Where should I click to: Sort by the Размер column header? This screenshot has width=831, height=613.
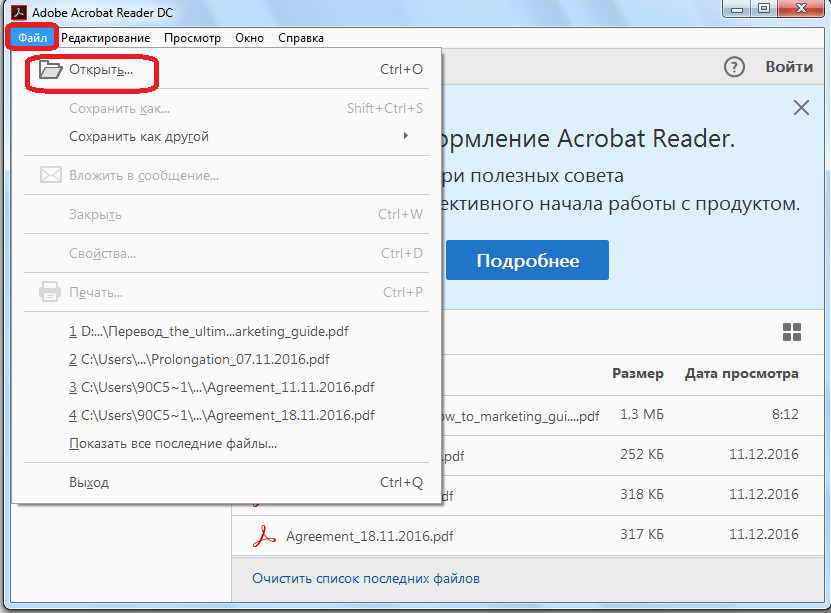pyautogui.click(x=637, y=374)
